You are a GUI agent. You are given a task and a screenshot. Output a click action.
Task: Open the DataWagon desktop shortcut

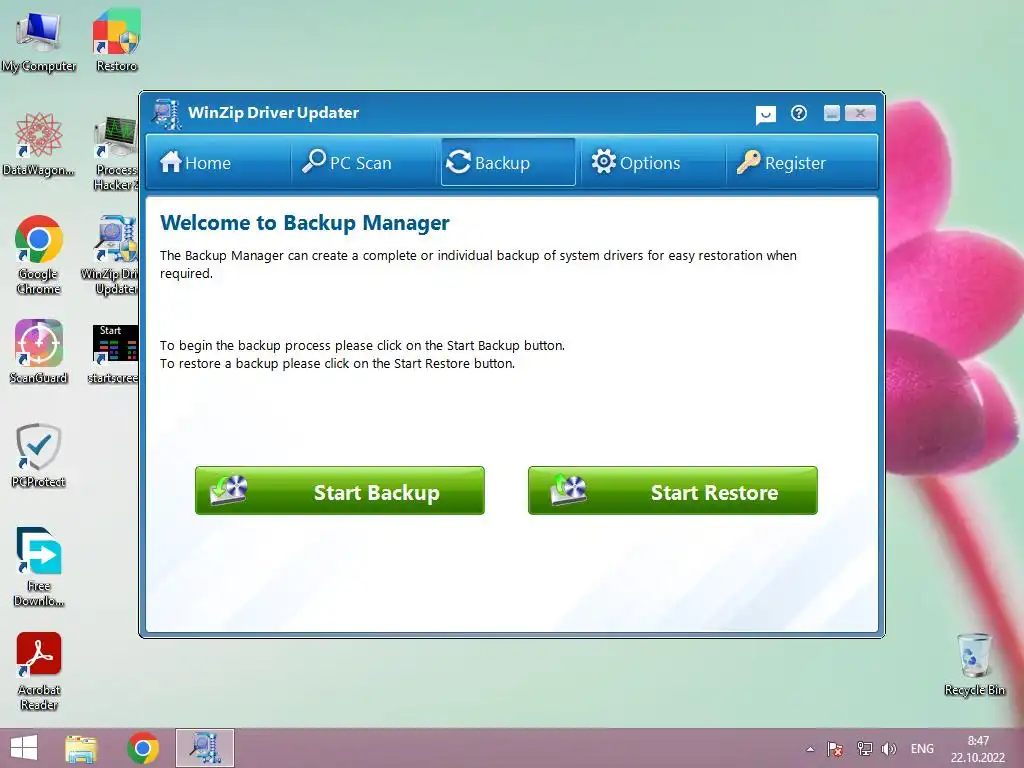[39, 144]
